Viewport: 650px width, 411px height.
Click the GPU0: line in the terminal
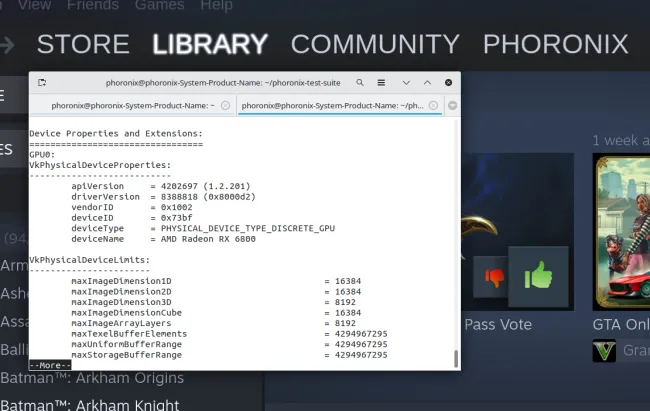(x=42, y=154)
